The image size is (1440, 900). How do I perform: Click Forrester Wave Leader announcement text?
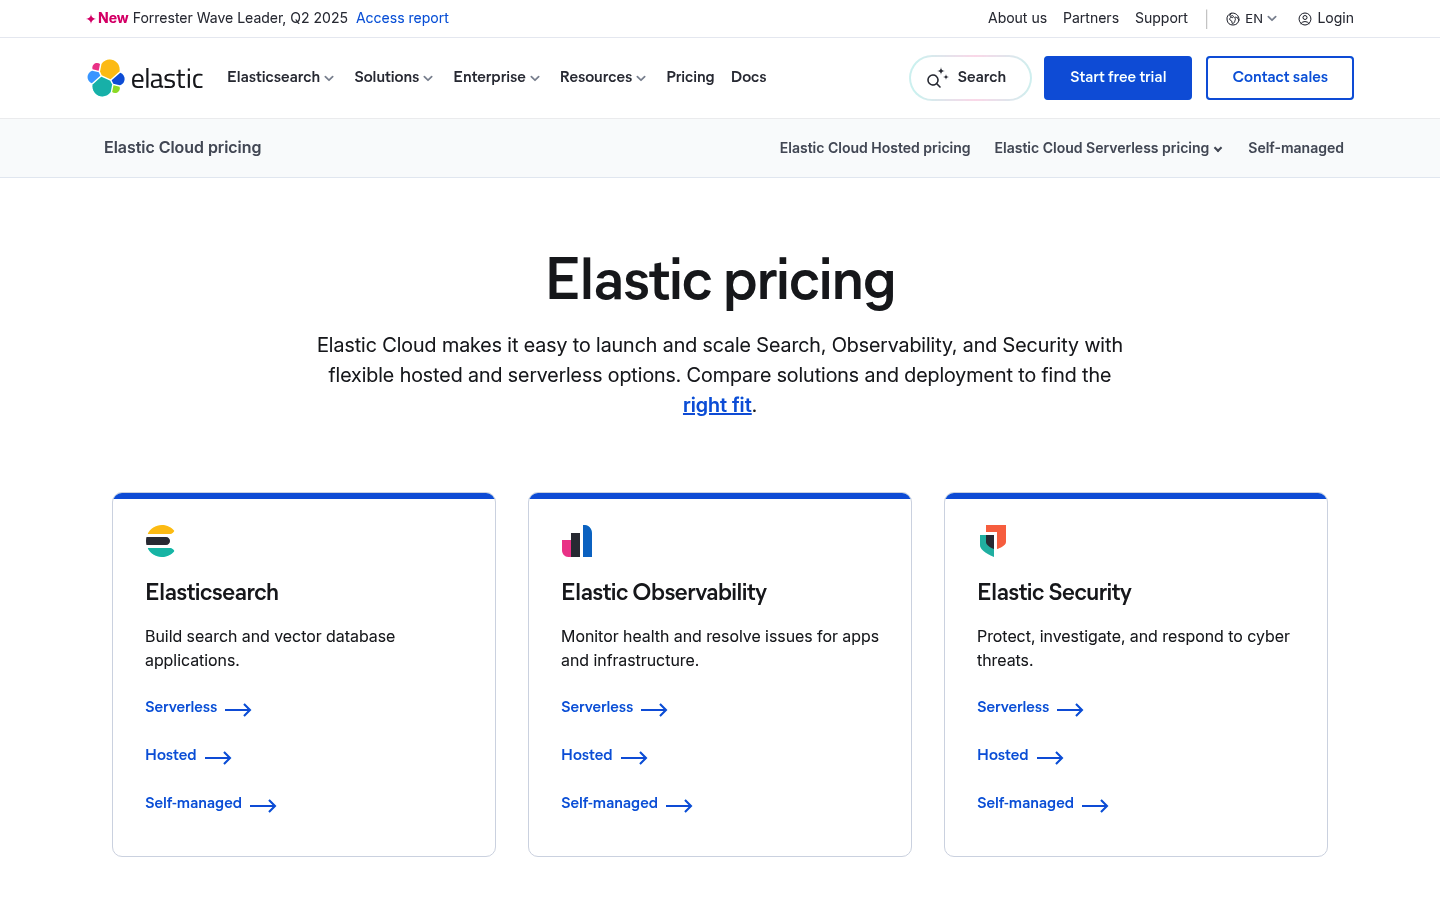pyautogui.click(x=240, y=18)
